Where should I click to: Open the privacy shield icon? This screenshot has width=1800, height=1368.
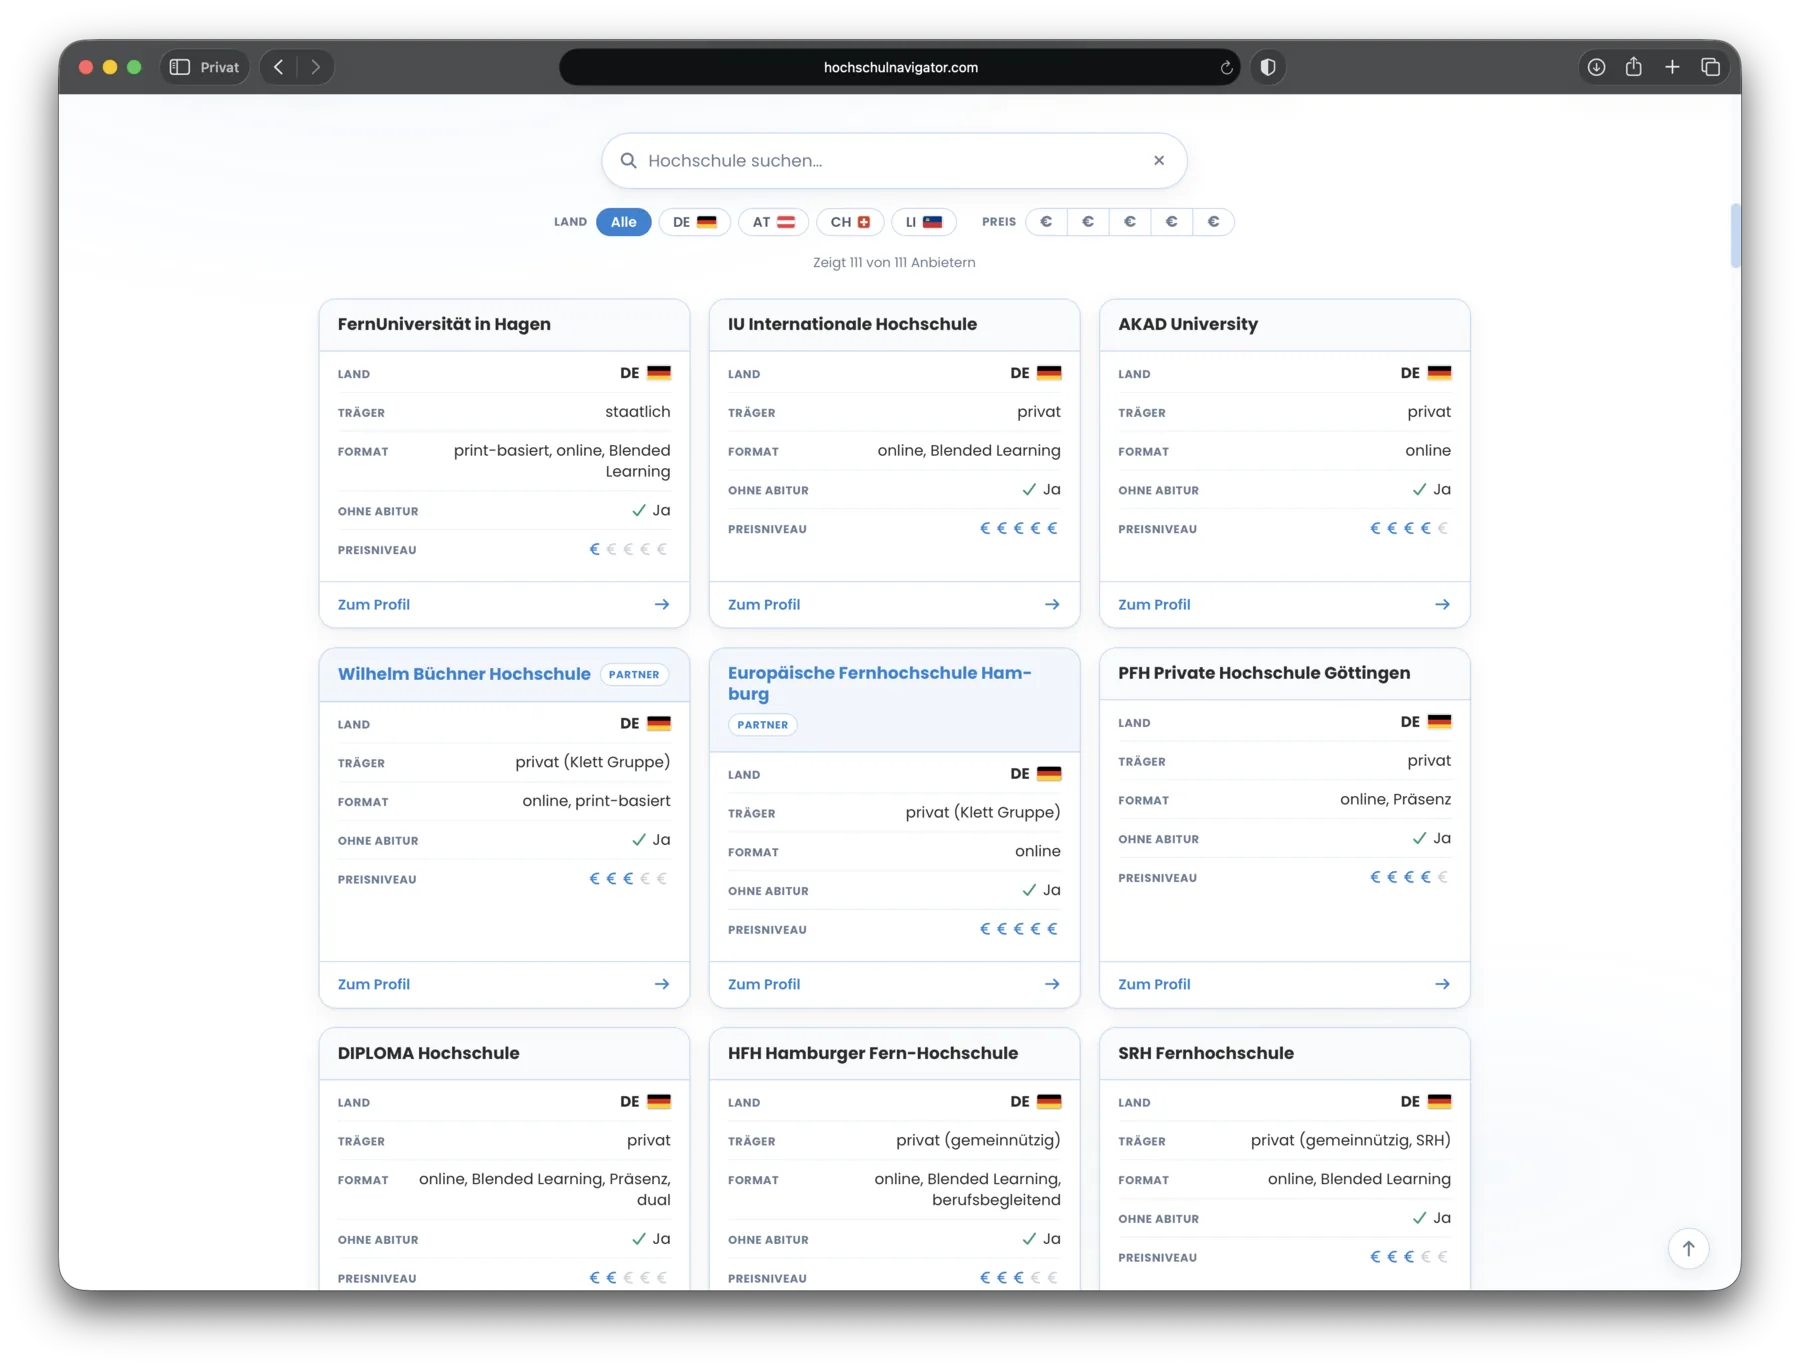point(1267,67)
